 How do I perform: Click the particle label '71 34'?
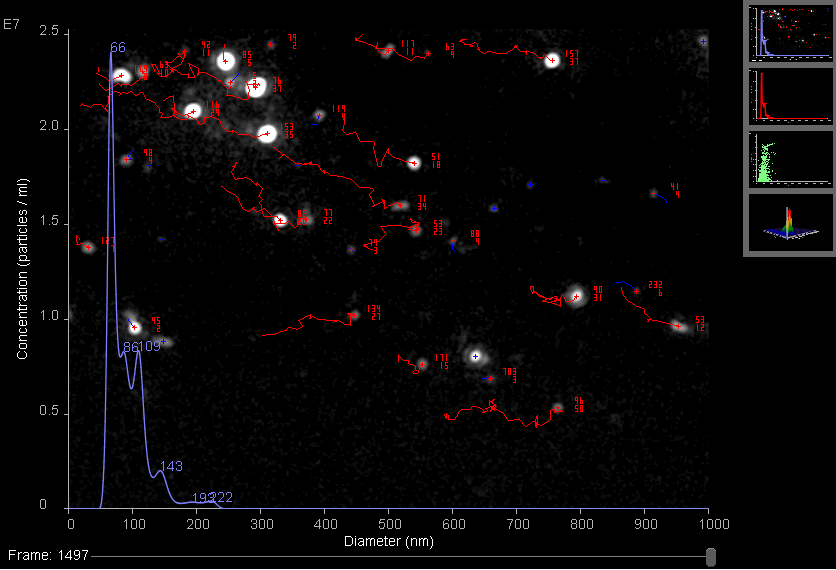point(422,203)
